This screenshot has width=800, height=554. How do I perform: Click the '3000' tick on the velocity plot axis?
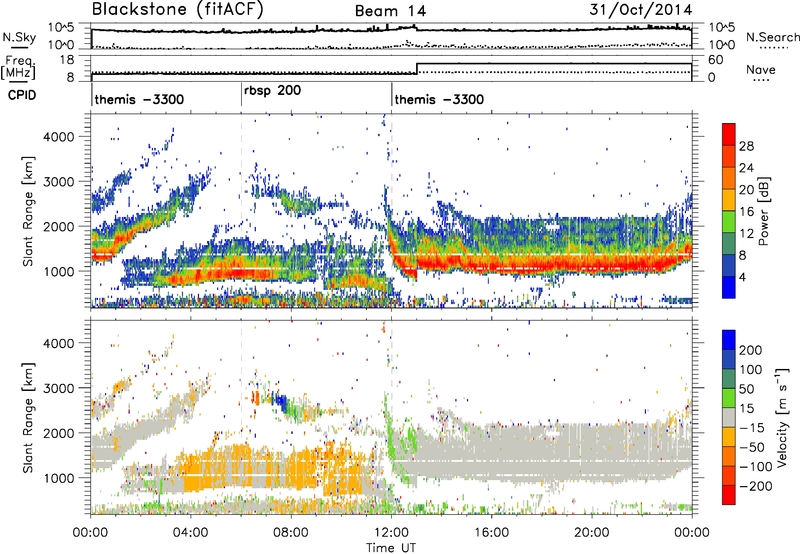[59, 388]
